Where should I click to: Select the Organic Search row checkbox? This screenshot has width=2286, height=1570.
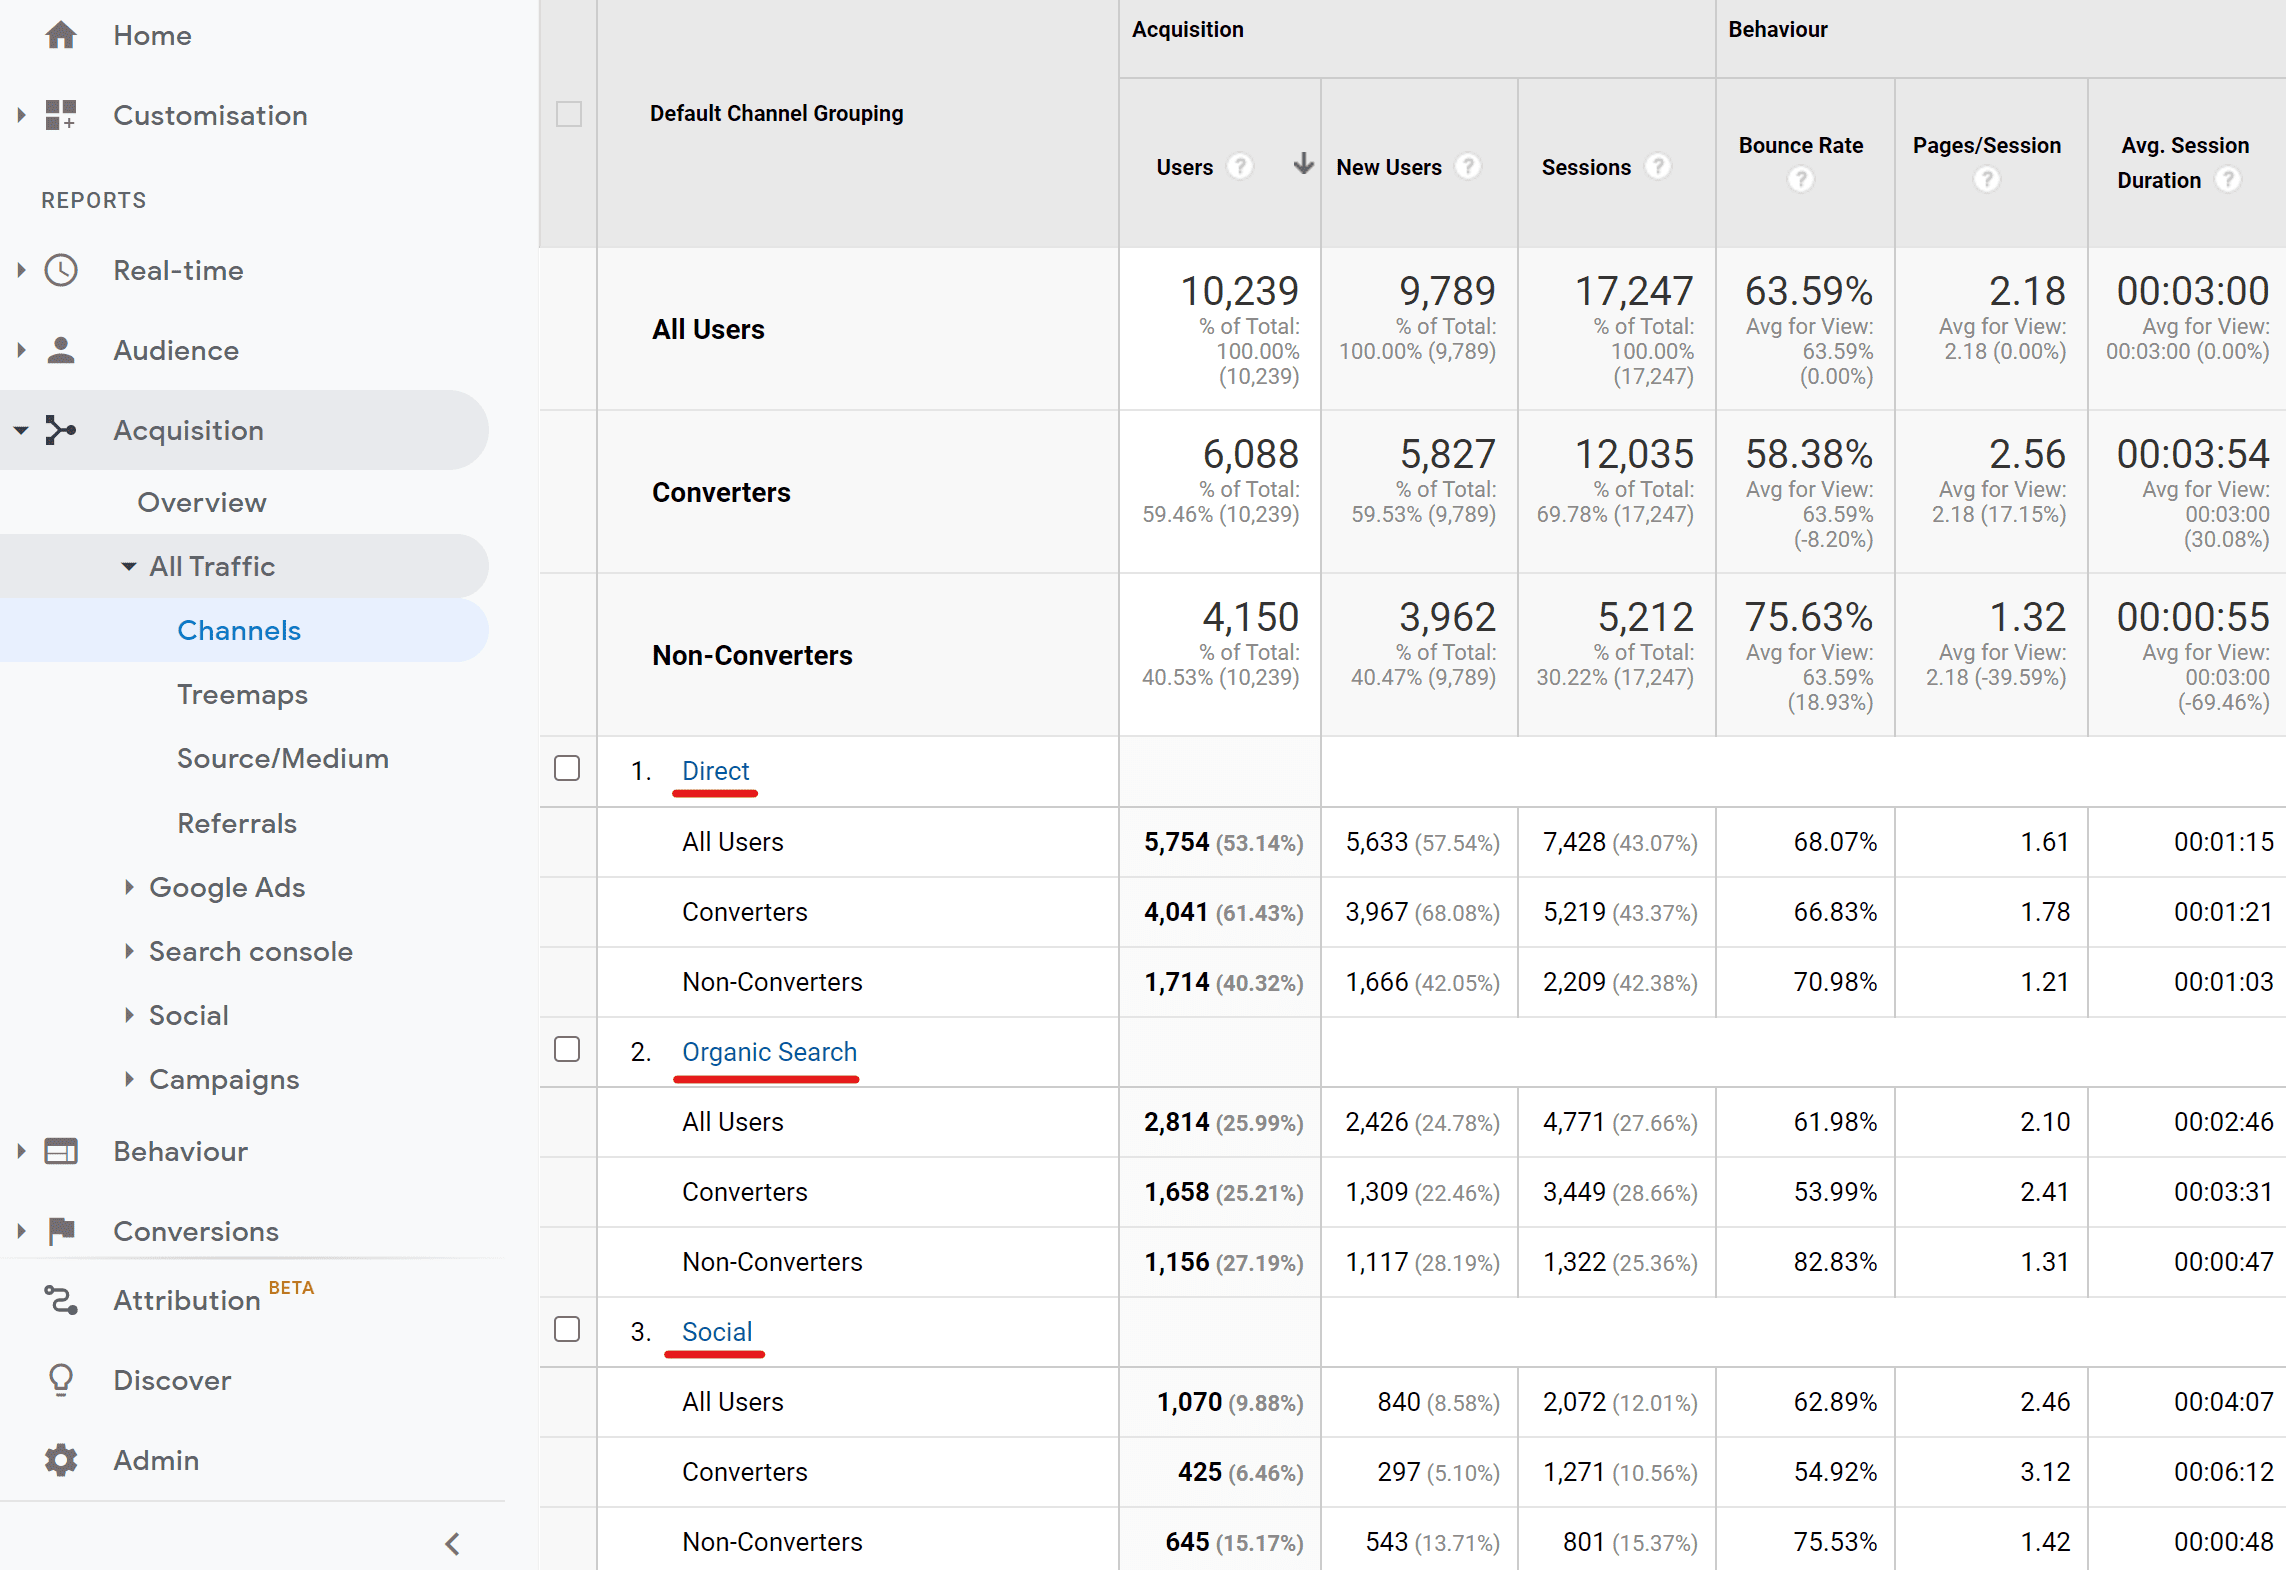coord(567,1048)
